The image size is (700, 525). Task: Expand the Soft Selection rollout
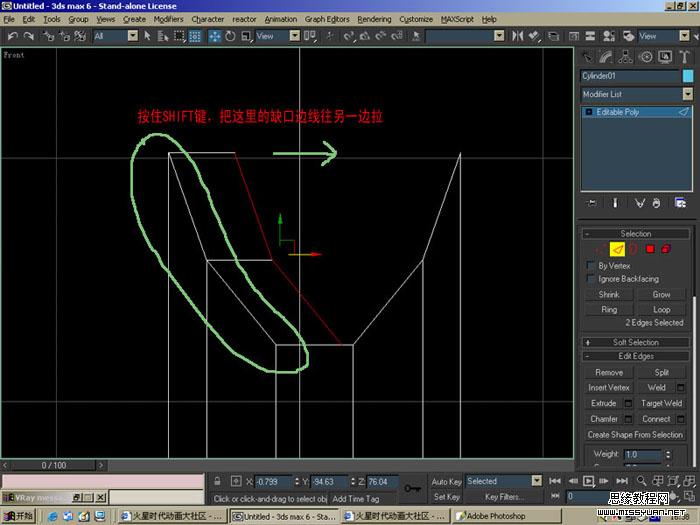[636, 342]
